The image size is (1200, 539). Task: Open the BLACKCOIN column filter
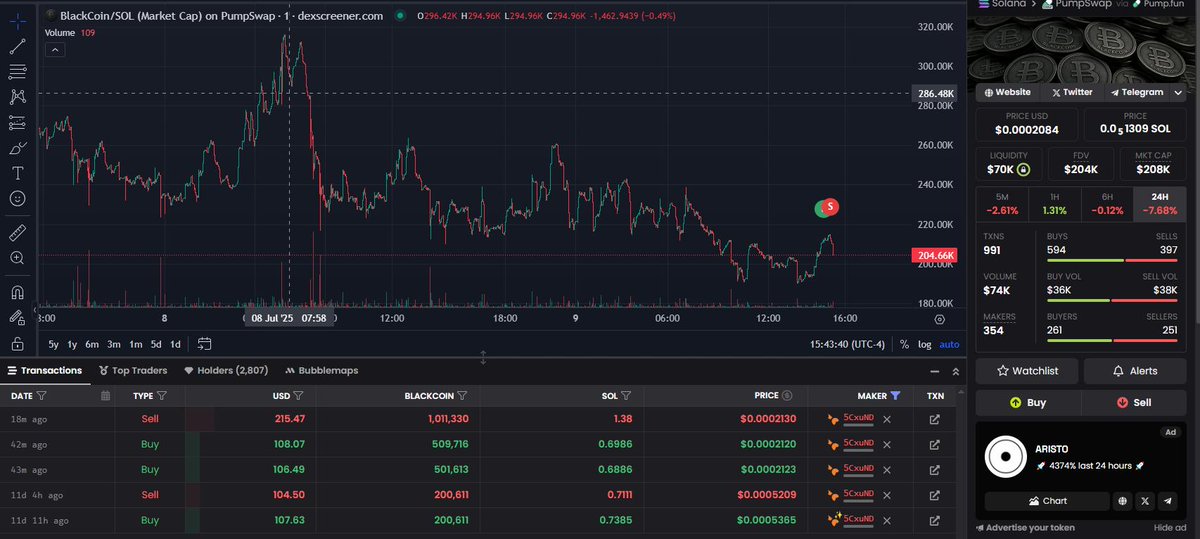462,396
